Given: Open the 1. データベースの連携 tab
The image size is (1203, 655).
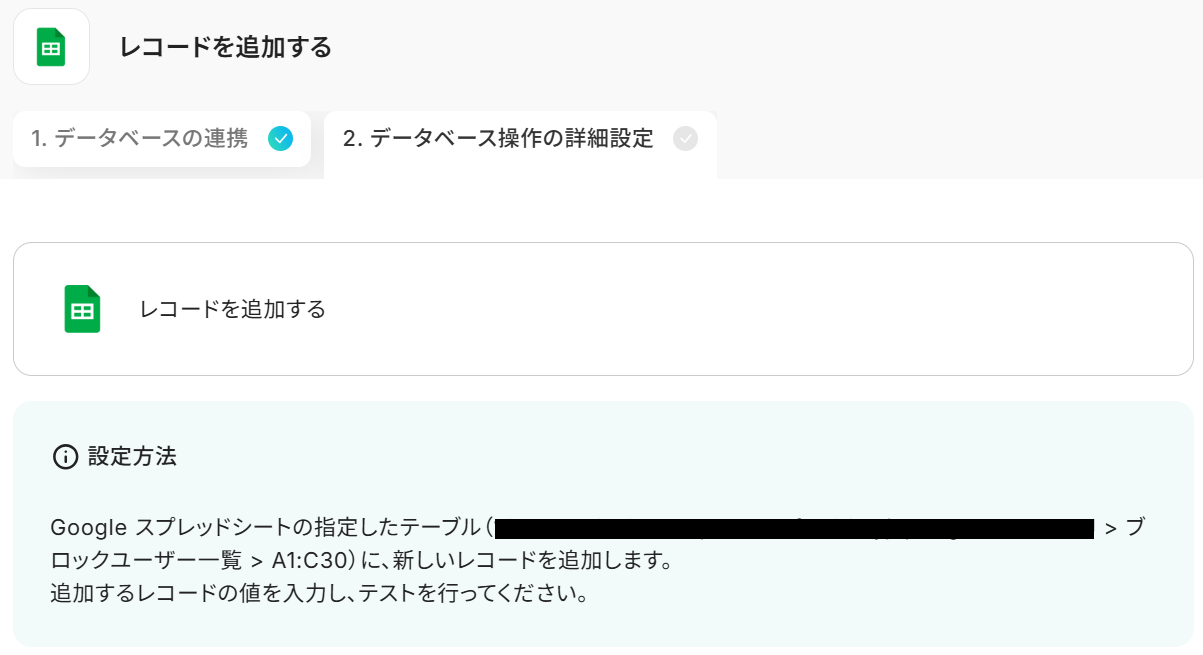Looking at the screenshot, I should pyautogui.click(x=140, y=139).
